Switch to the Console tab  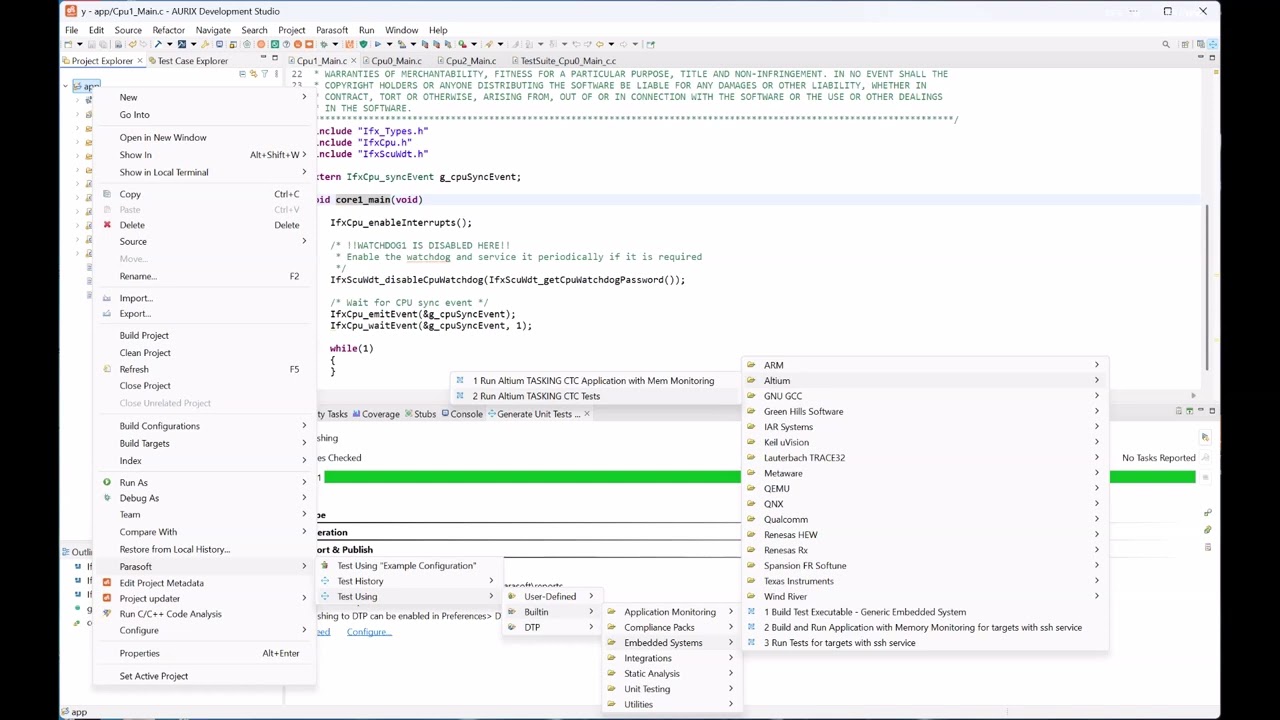(460, 414)
